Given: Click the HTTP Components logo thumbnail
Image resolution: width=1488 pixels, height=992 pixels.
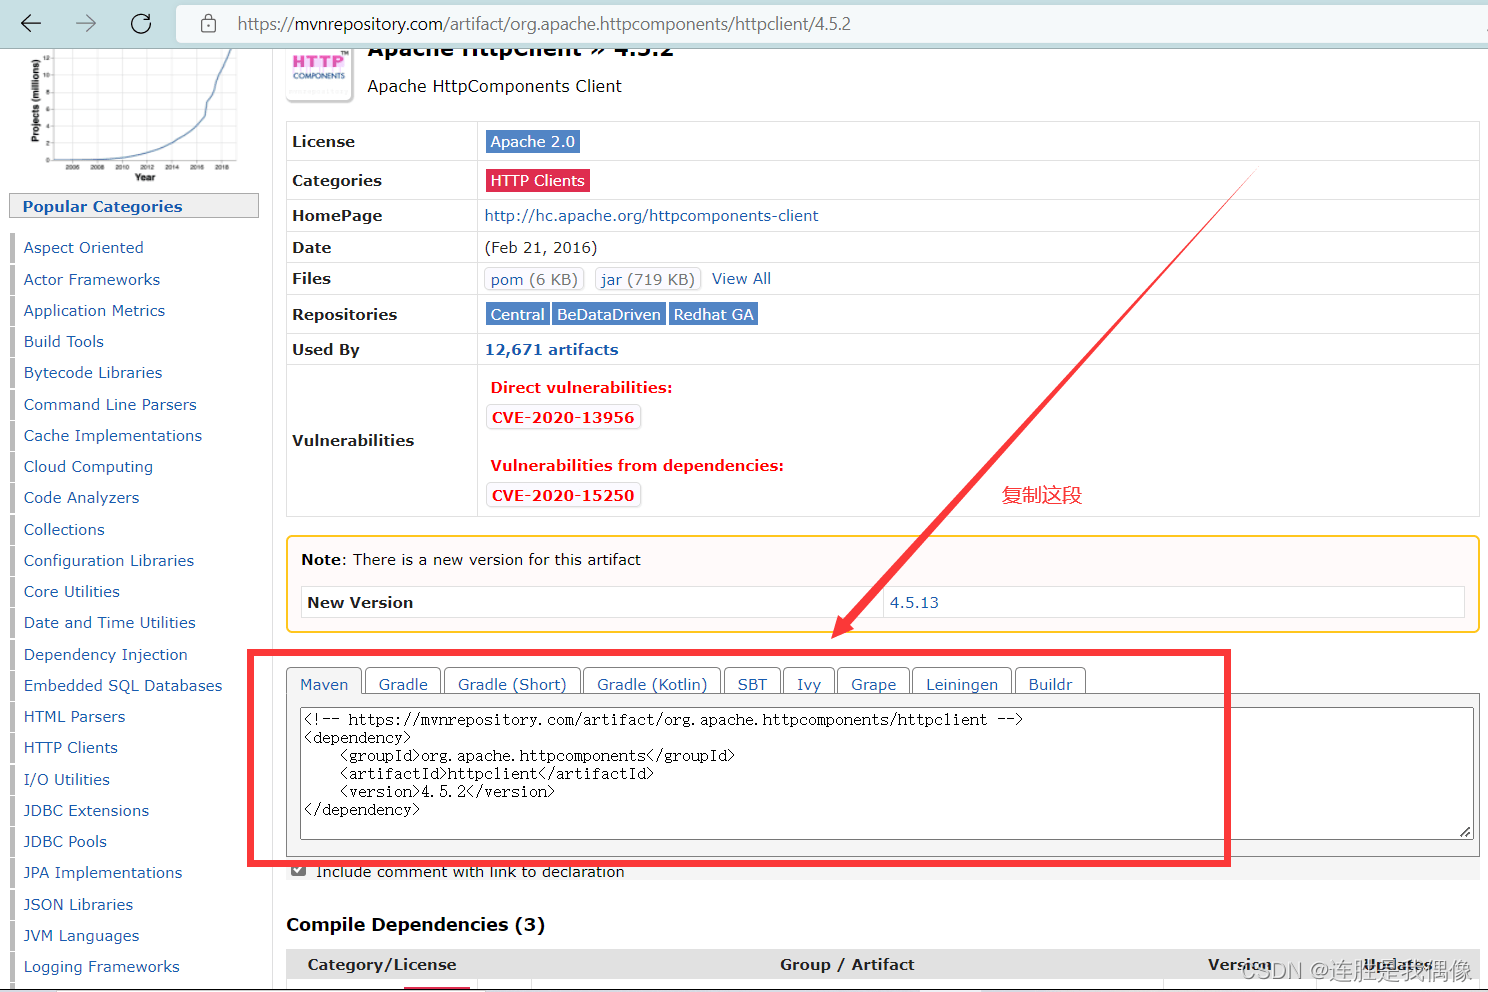Looking at the screenshot, I should (x=319, y=74).
